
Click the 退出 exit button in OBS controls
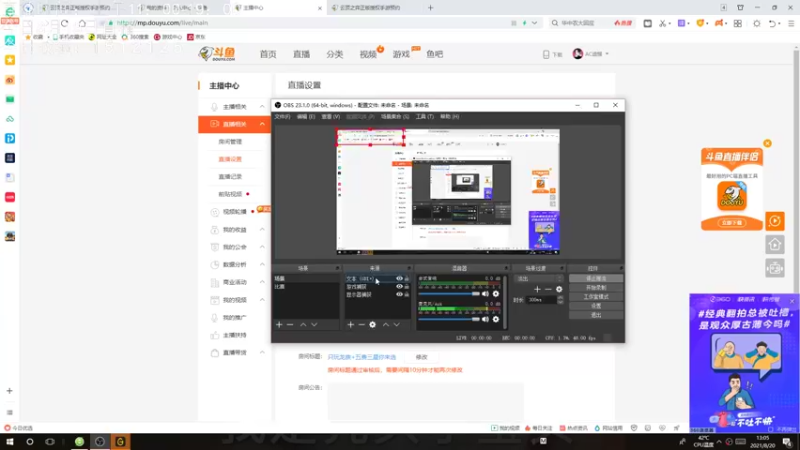click(x=596, y=315)
